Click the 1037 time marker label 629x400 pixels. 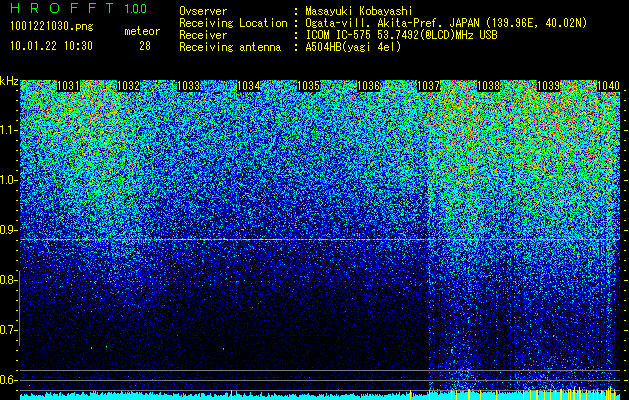[428, 86]
